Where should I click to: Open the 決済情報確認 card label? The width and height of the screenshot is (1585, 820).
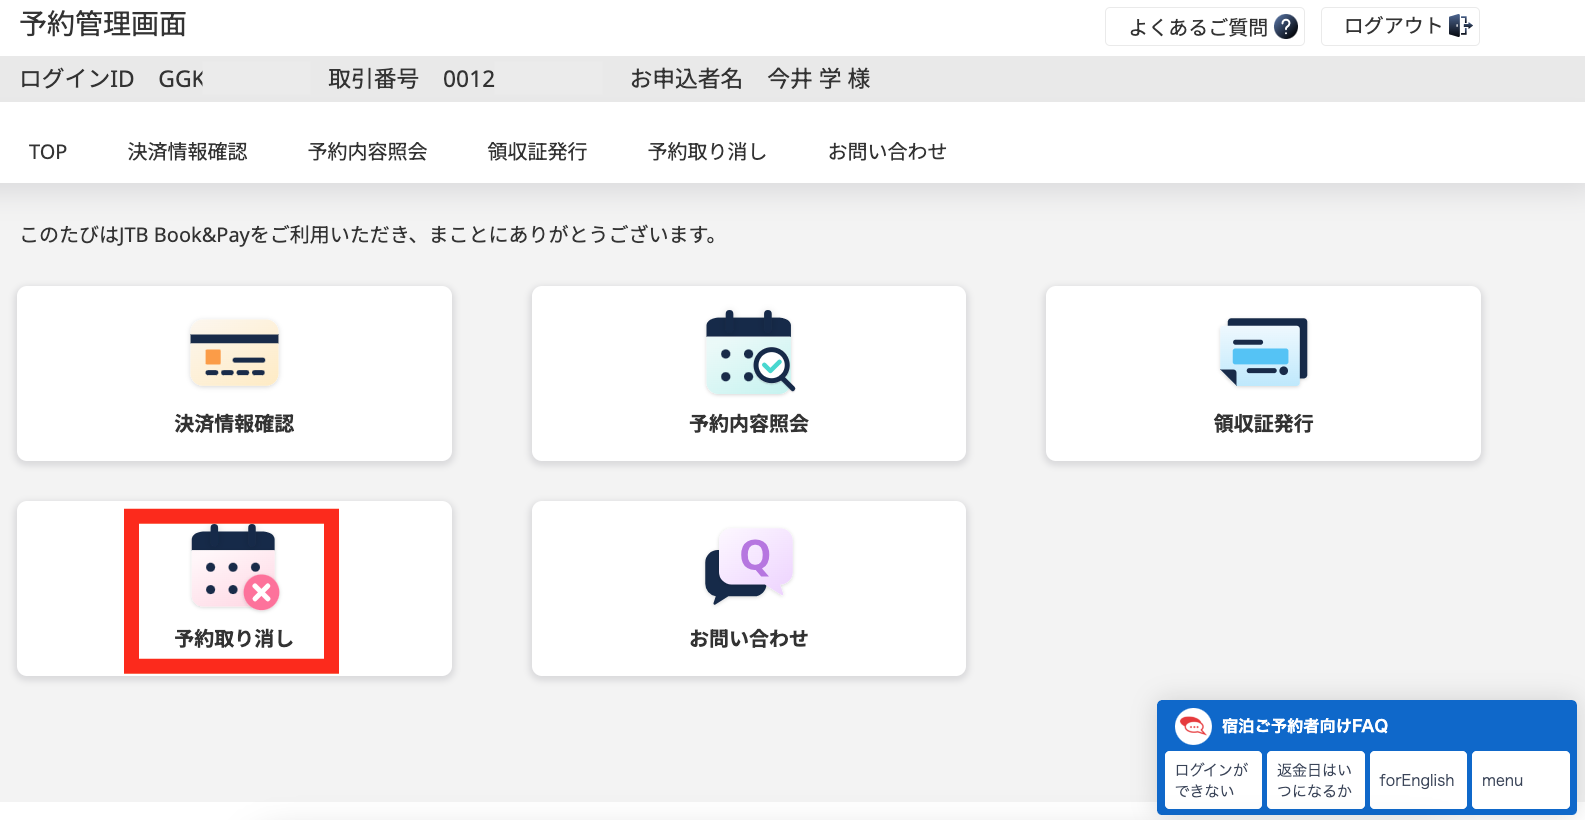click(234, 424)
